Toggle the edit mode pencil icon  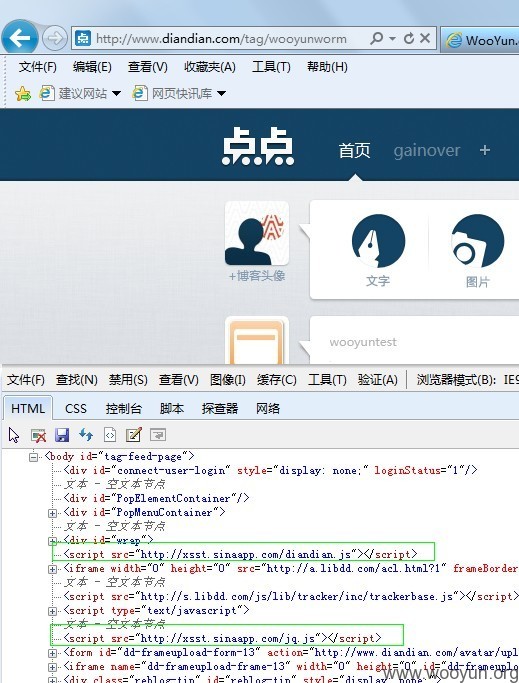coord(133,435)
